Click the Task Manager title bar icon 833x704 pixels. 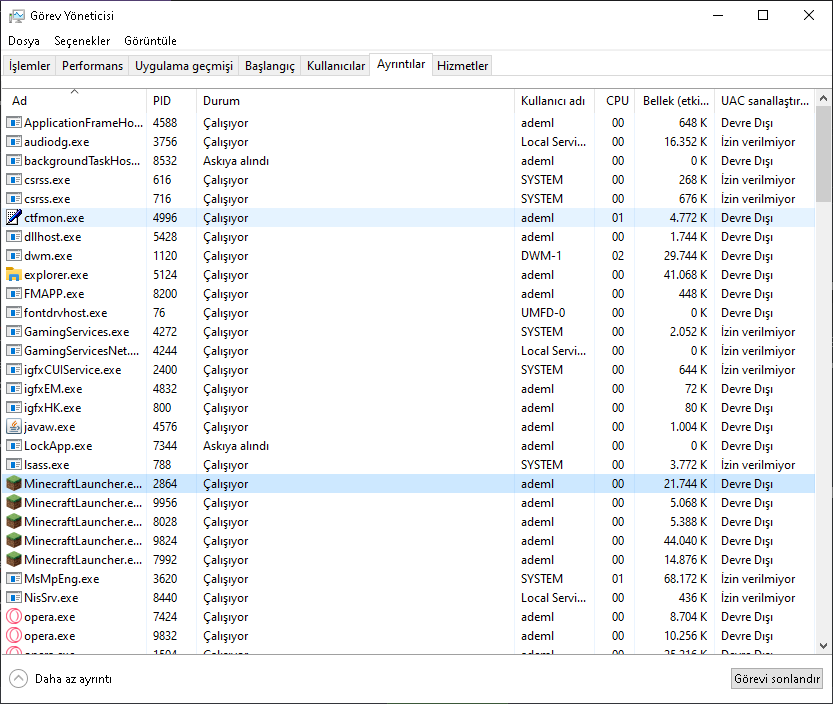click(x=16, y=16)
